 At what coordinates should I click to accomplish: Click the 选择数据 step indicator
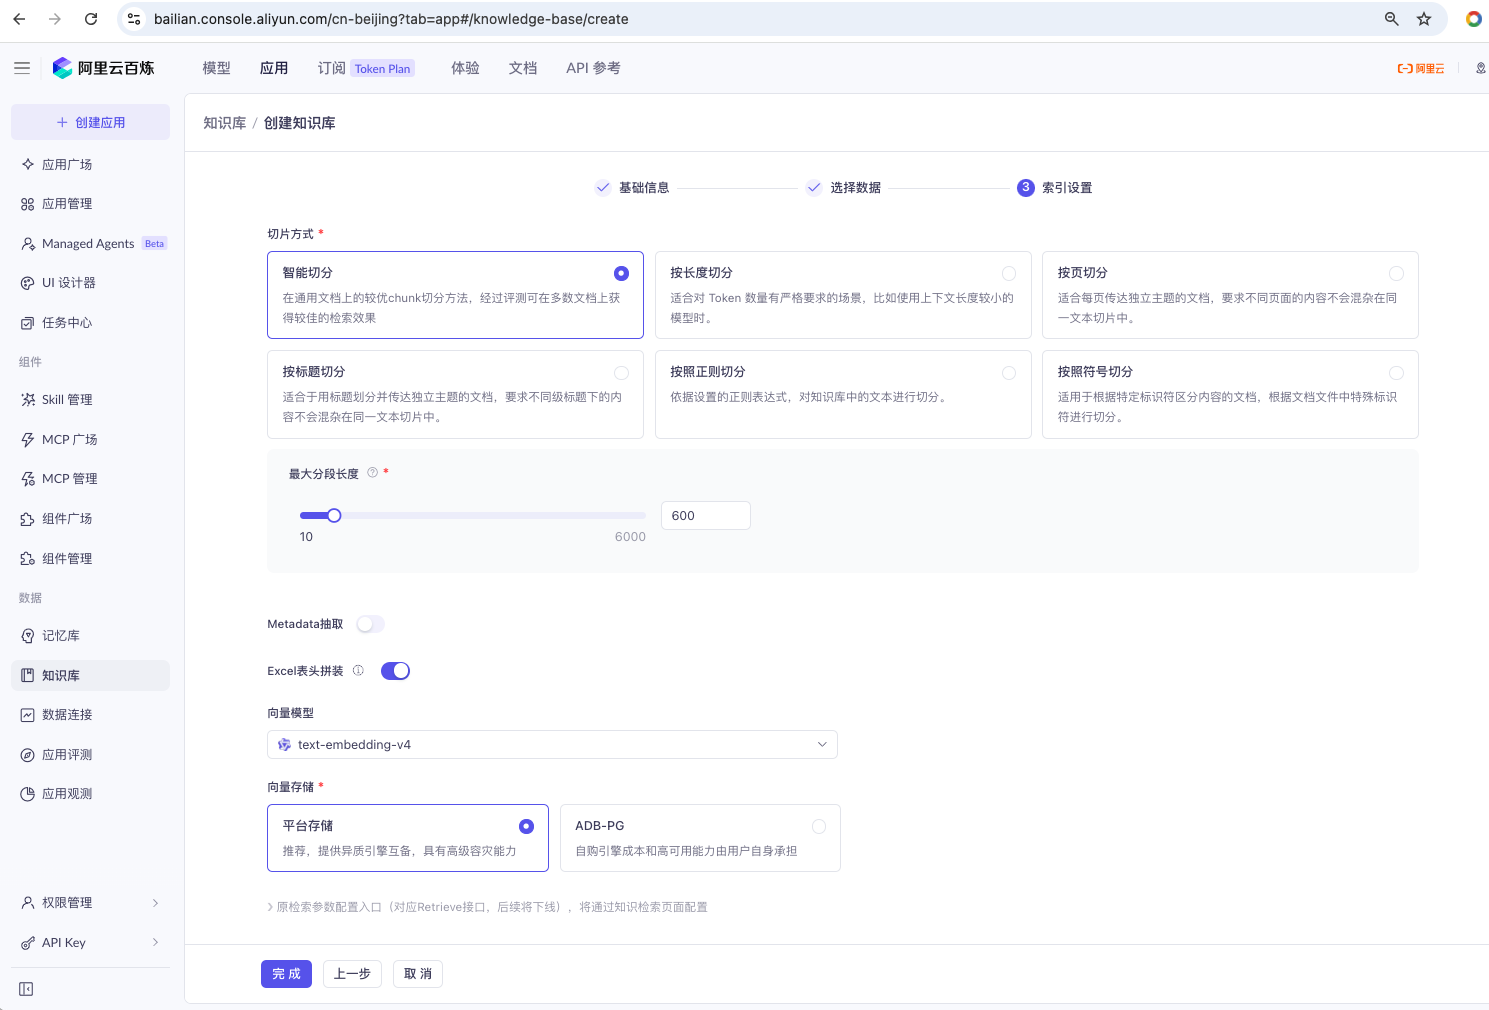click(x=843, y=188)
